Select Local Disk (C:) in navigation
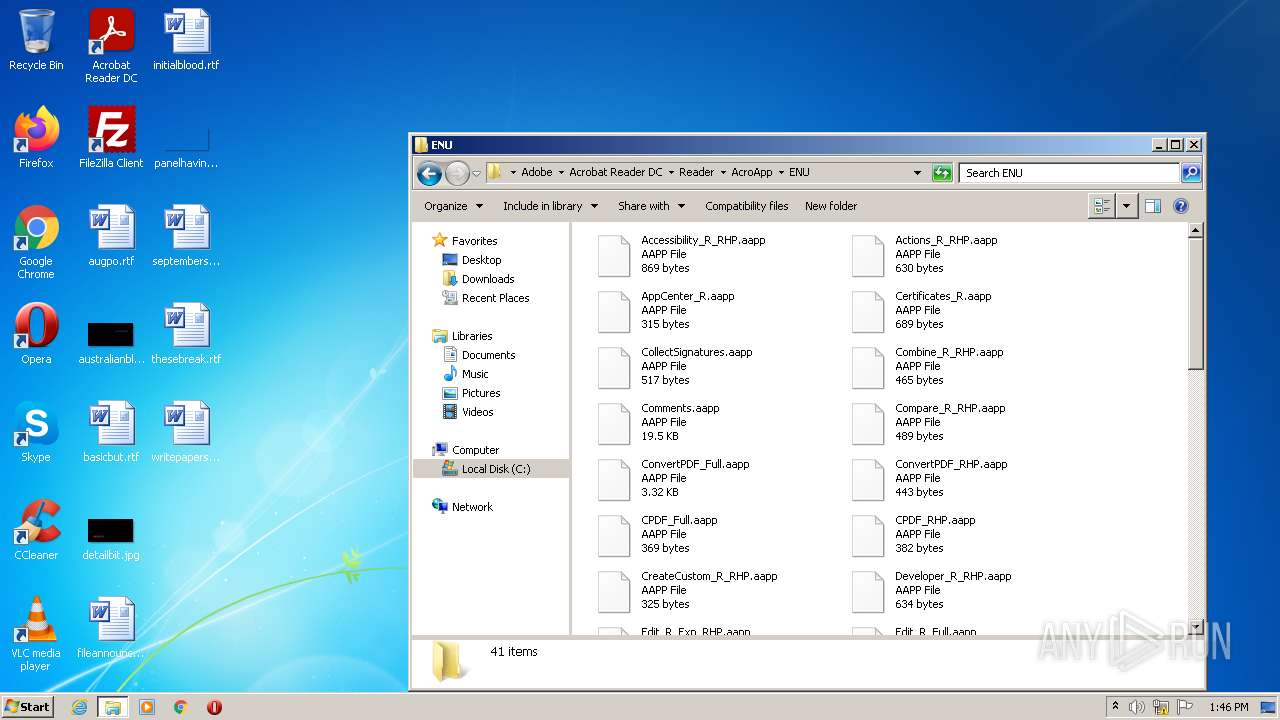This screenshot has width=1280, height=720. point(491,469)
